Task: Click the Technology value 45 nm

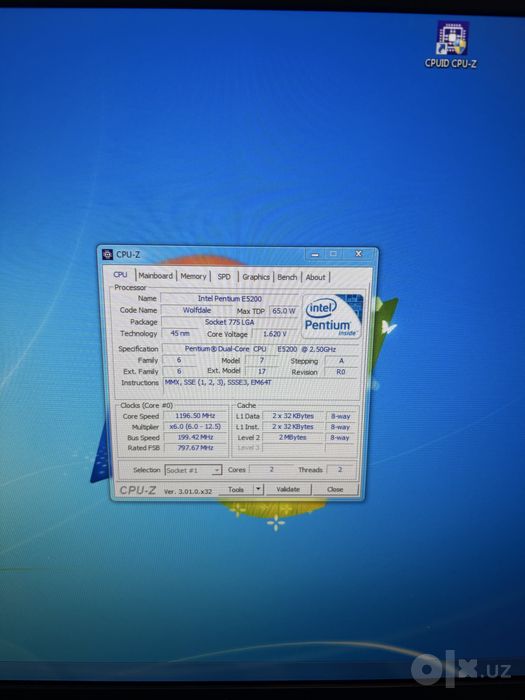Action: [180, 333]
